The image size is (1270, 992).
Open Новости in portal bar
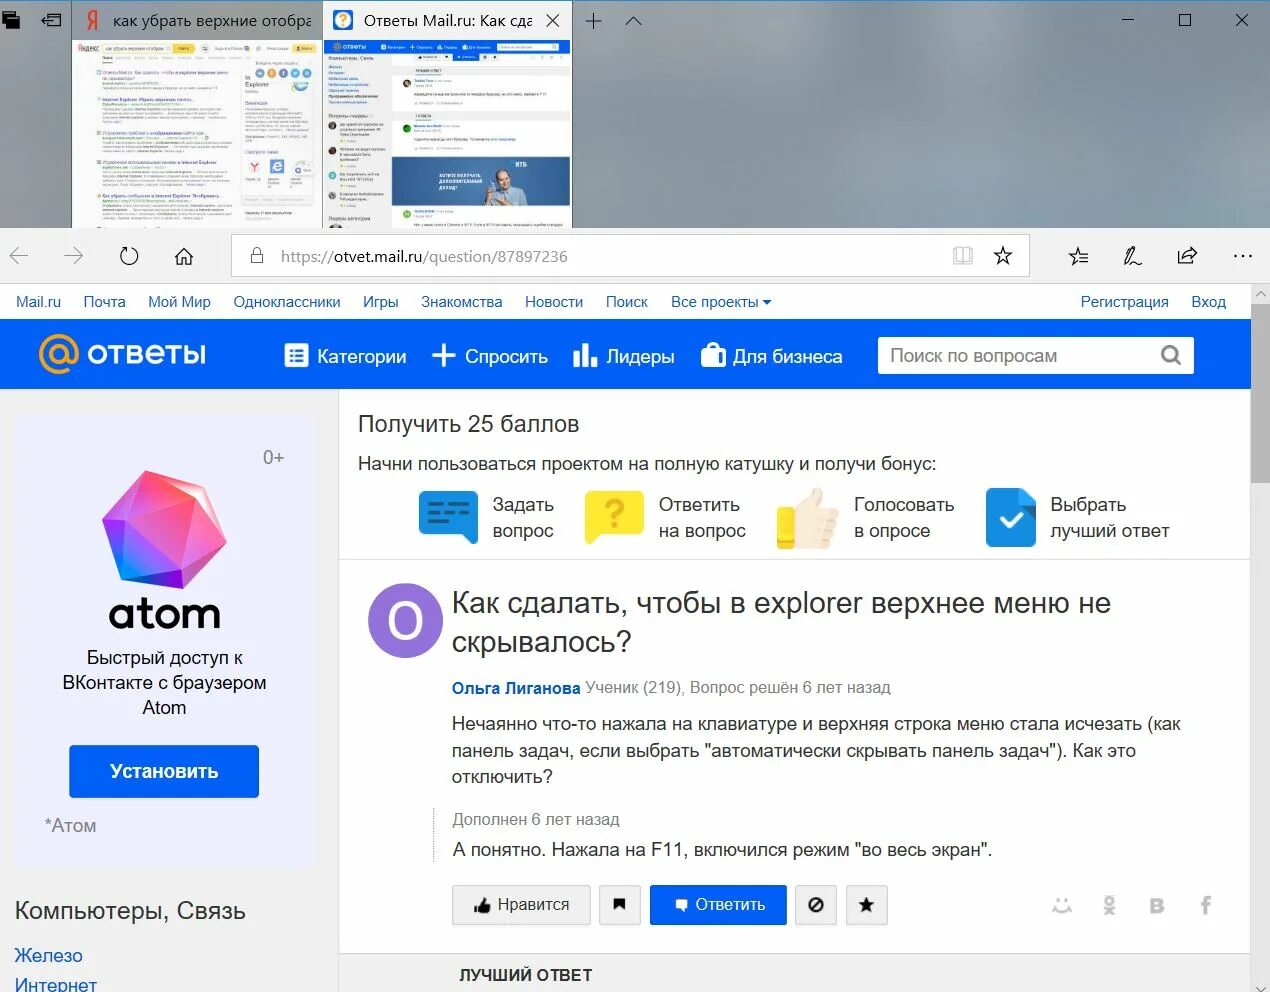click(554, 302)
